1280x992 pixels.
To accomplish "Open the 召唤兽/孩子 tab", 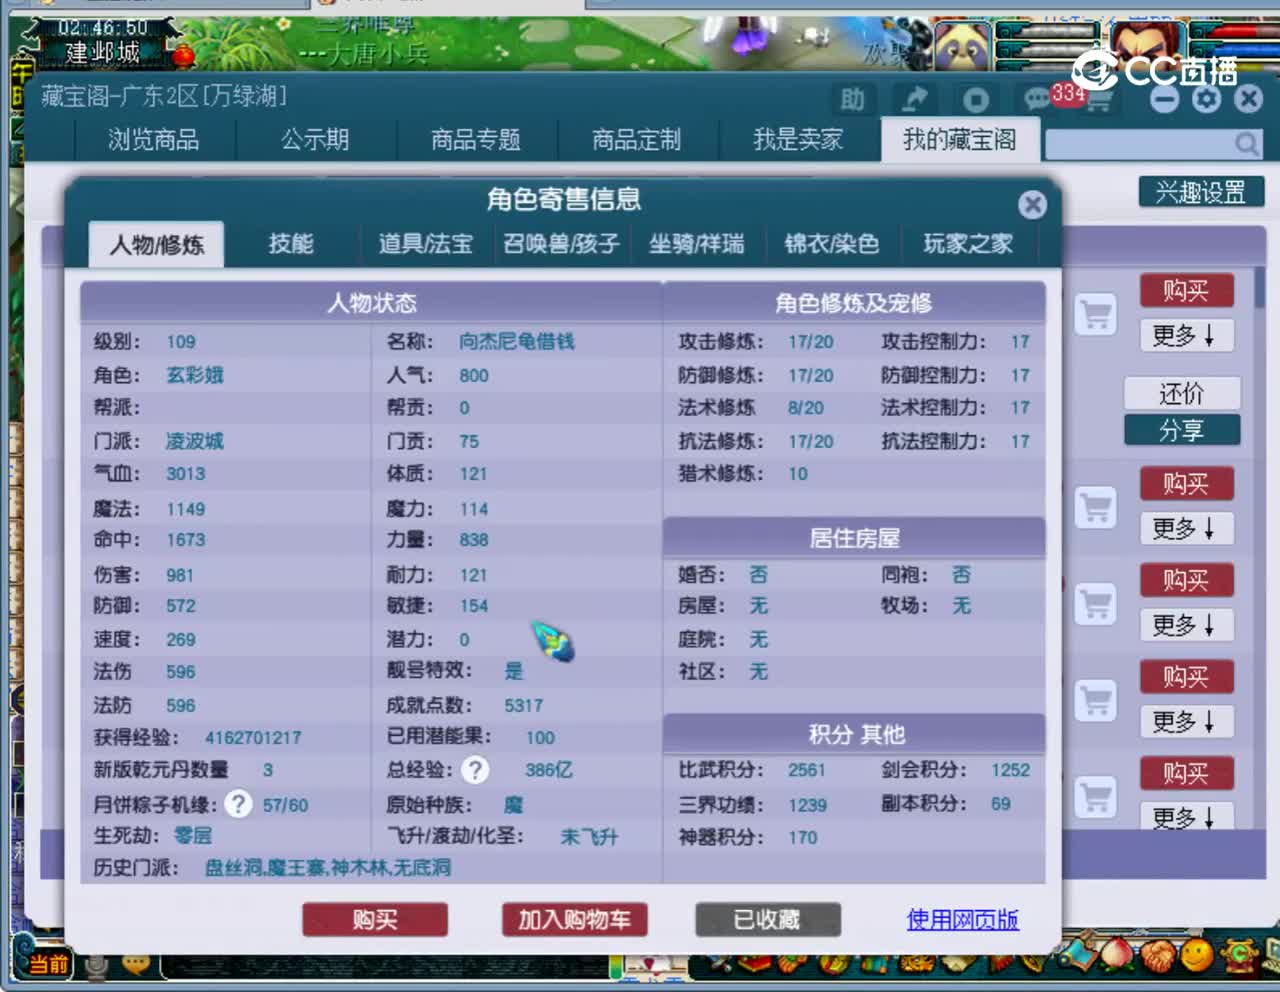I will click(562, 244).
